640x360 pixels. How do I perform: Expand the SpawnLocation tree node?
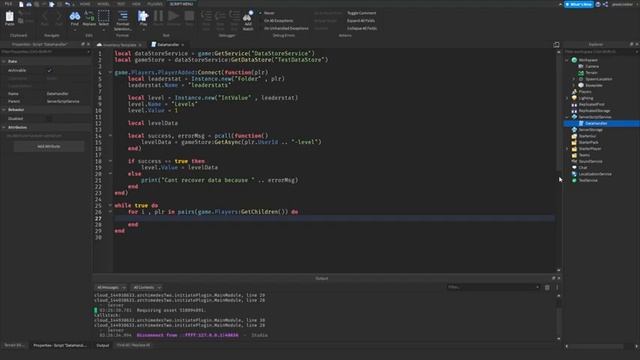pos(574,79)
